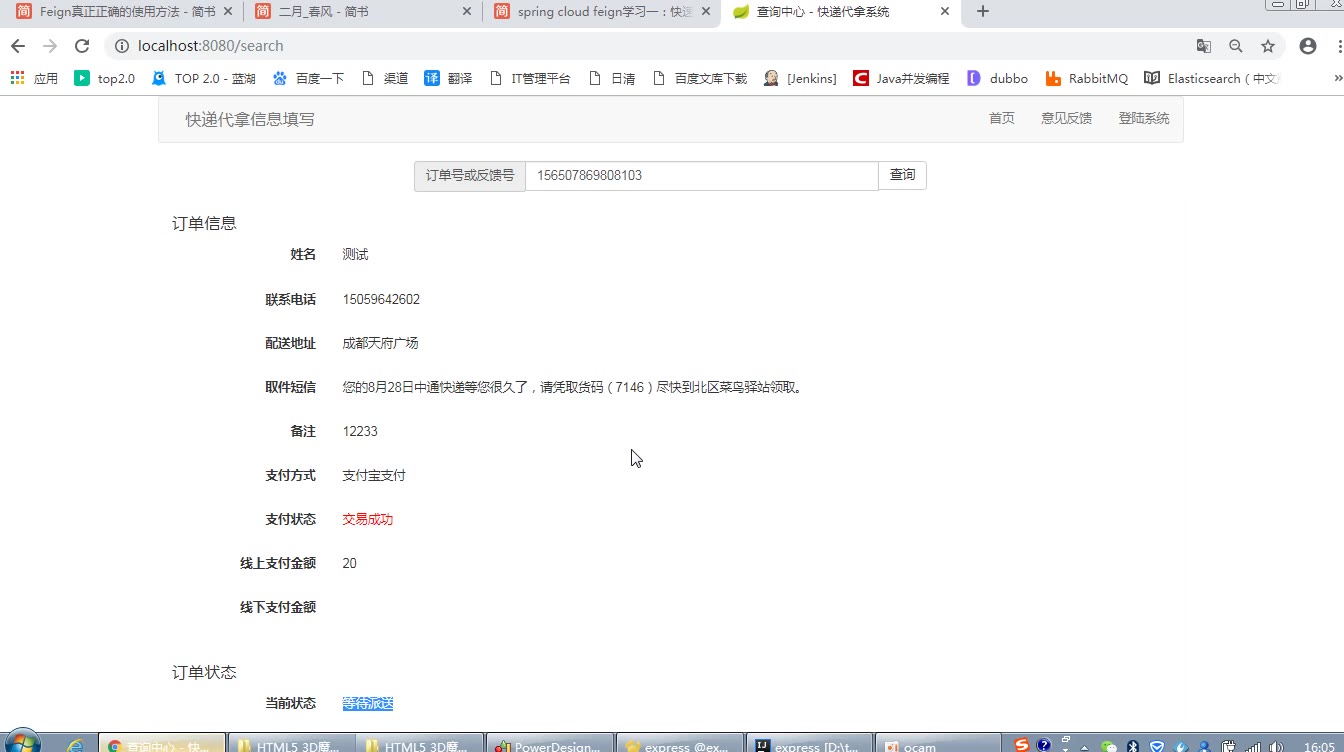Open the 应用 apps grid bookmark

pos(34,78)
